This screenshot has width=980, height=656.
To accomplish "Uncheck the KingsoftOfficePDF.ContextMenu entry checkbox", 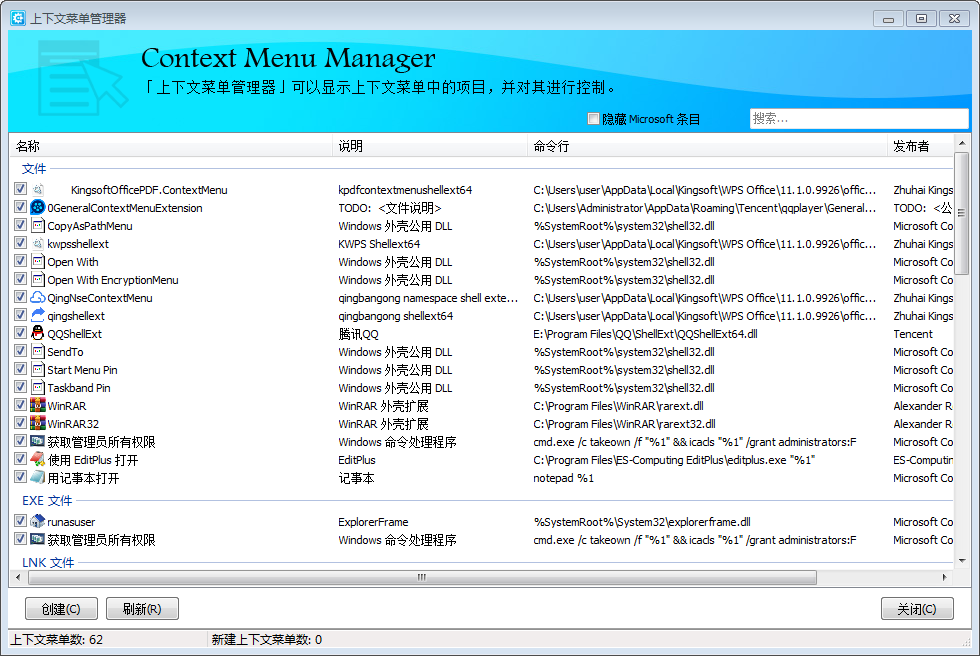I will point(20,190).
